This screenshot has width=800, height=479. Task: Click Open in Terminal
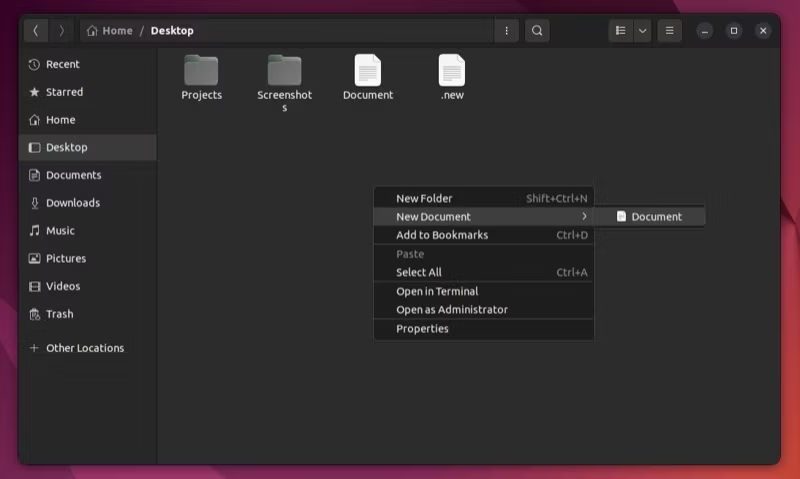coord(437,291)
